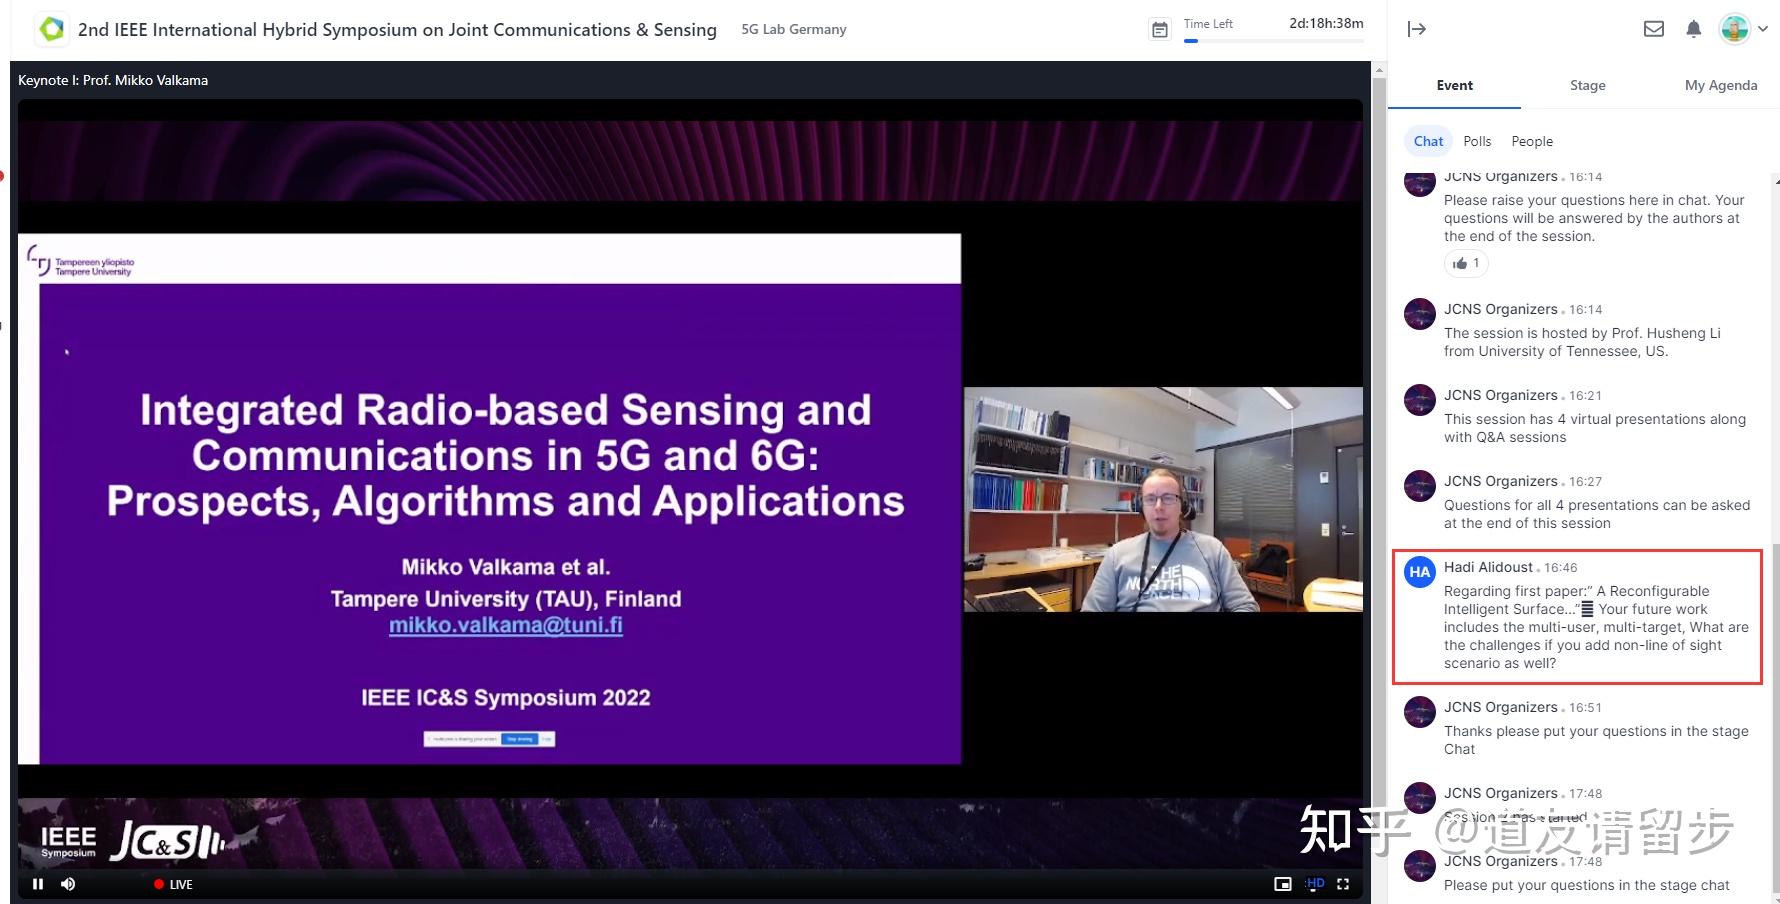Image resolution: width=1780 pixels, height=904 pixels.
Task: Collapse the sidebar with the arrow icon
Action: tap(1418, 29)
